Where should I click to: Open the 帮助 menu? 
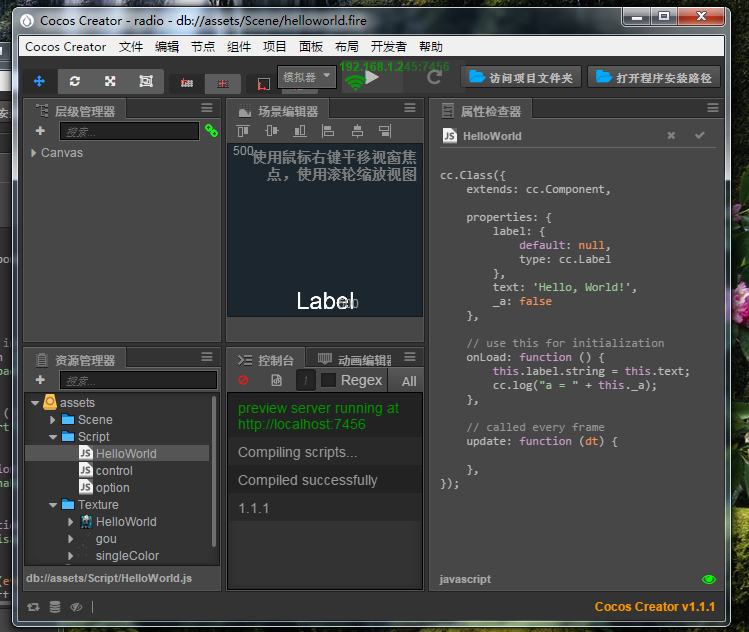[431, 47]
